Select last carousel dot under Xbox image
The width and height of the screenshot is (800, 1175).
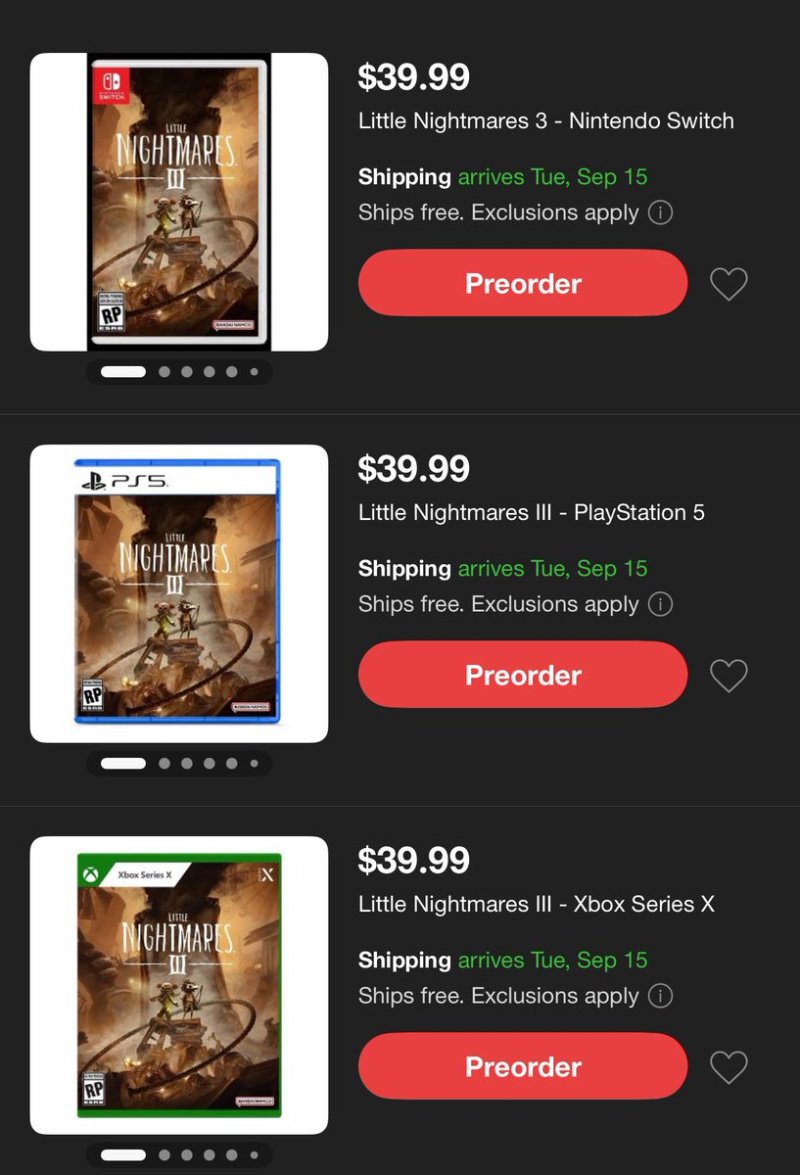(x=255, y=1155)
